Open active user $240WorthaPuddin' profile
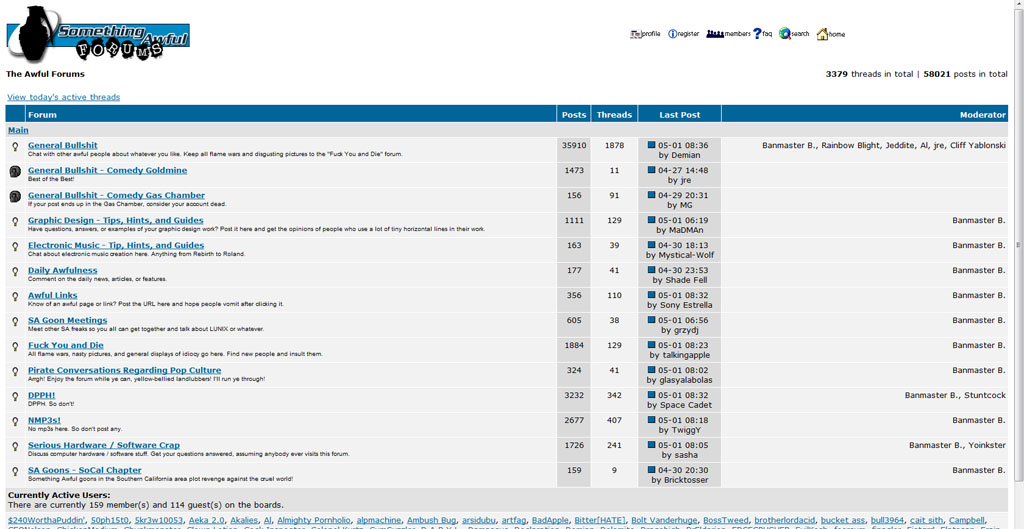 click(46, 519)
